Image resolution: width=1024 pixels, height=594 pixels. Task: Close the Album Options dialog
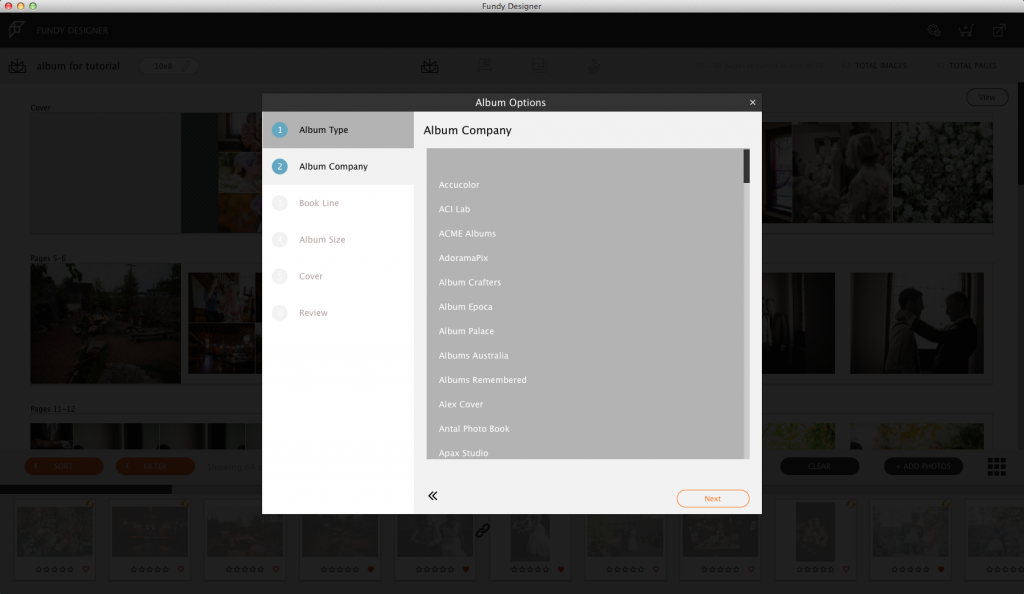point(752,102)
